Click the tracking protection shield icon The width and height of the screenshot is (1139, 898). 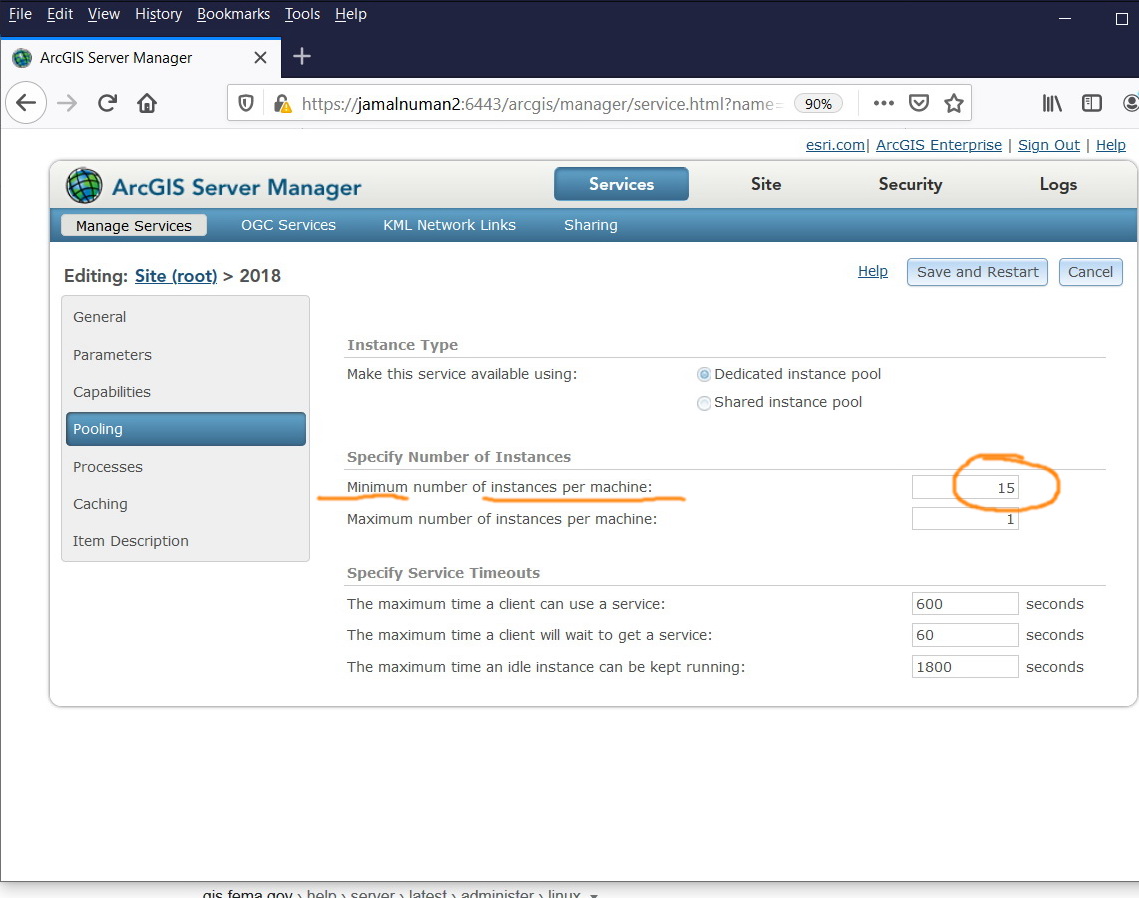246,104
